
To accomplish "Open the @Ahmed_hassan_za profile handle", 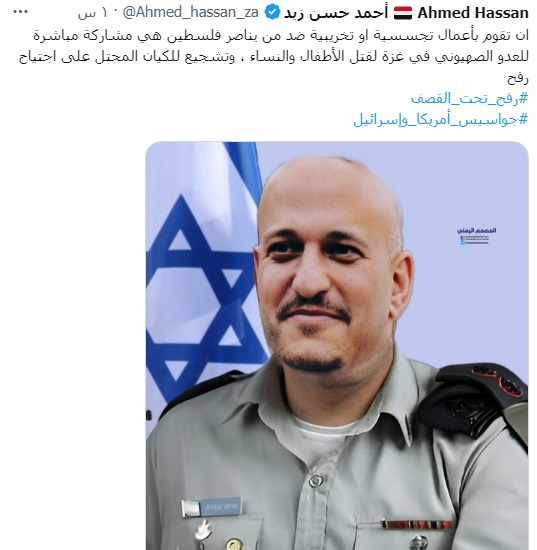I will (x=190, y=13).
